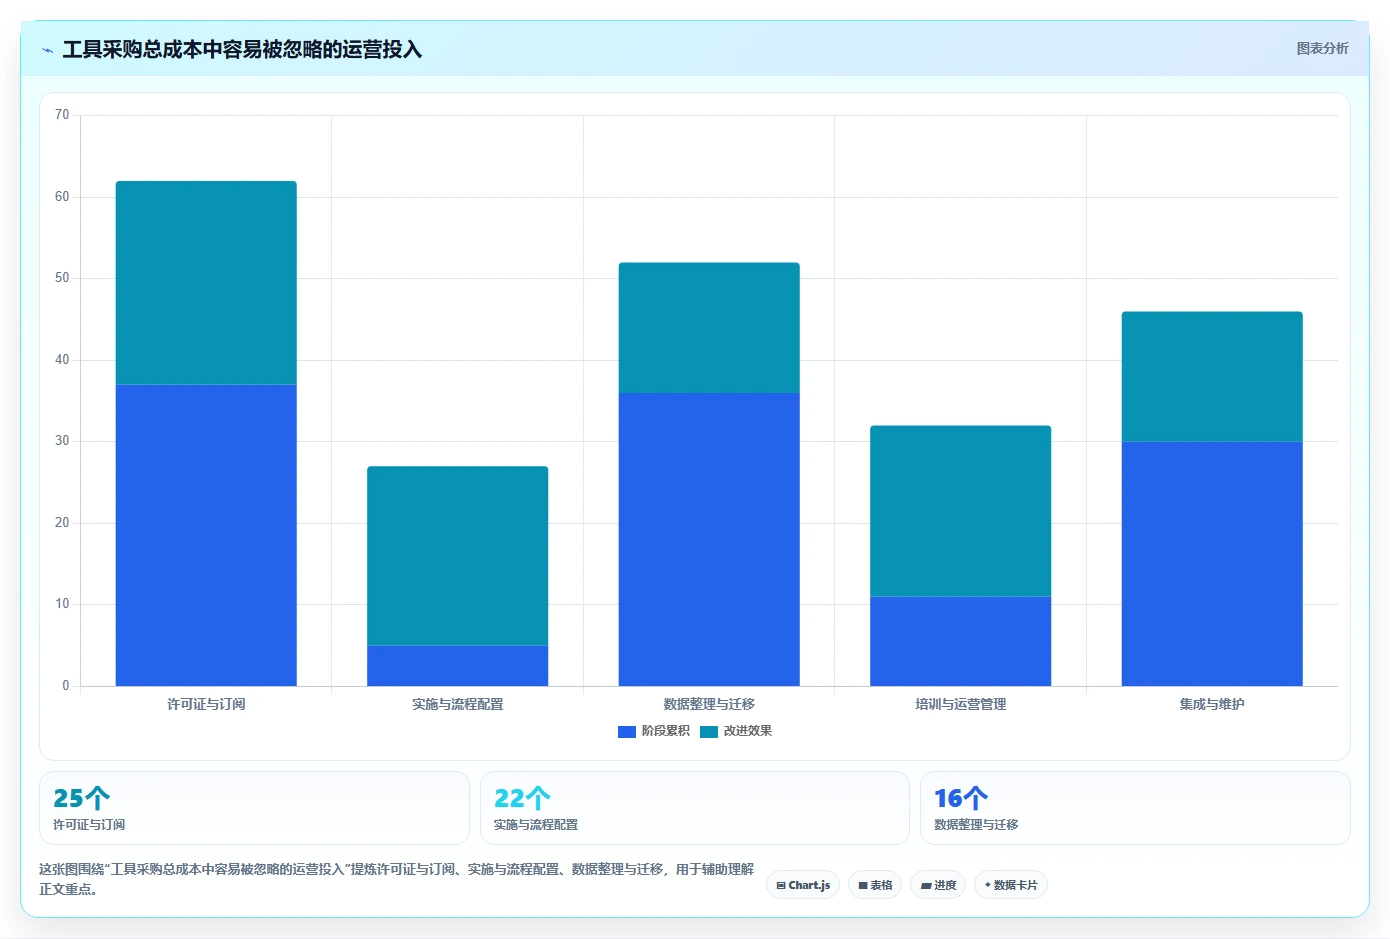Click the 集成与维护 x-axis label

pos(1212,704)
